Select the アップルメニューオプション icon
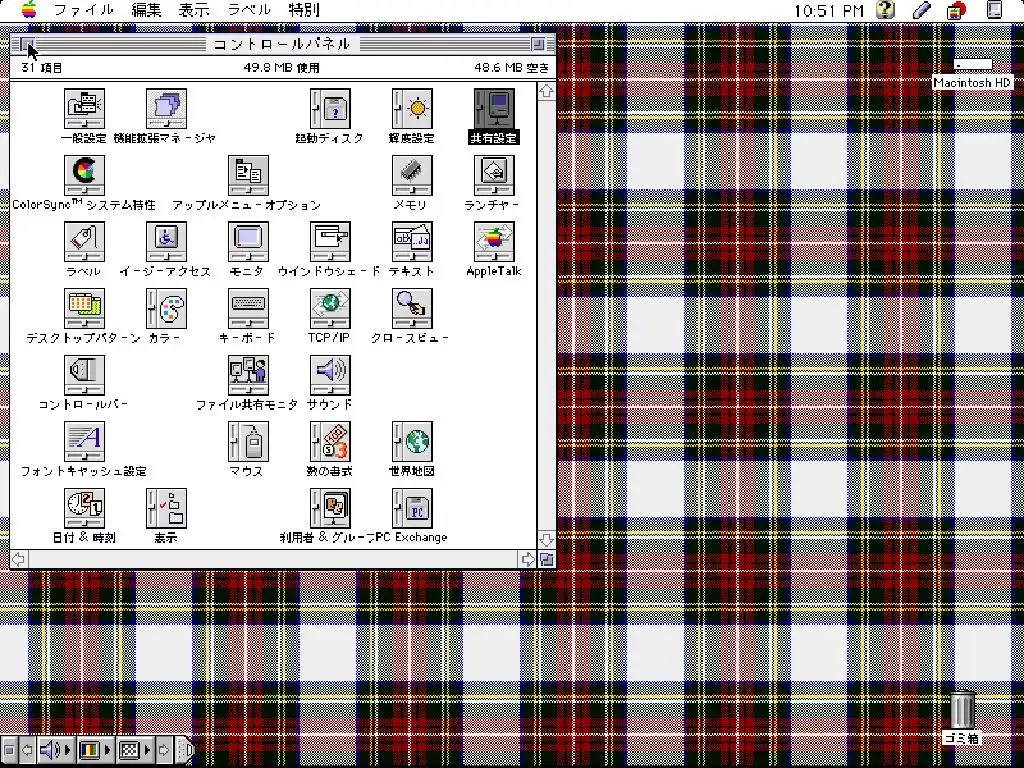The height and width of the screenshot is (768, 1024). pos(248,176)
